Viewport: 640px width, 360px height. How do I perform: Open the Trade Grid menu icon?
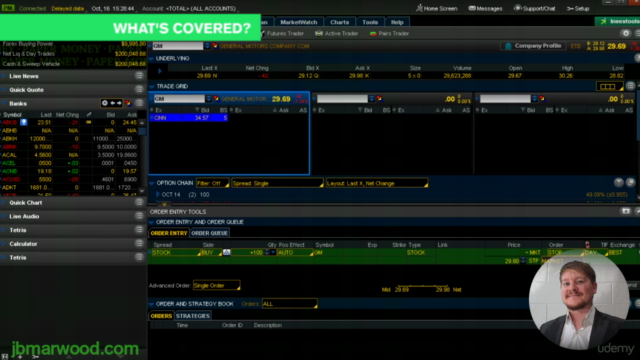coord(631,86)
